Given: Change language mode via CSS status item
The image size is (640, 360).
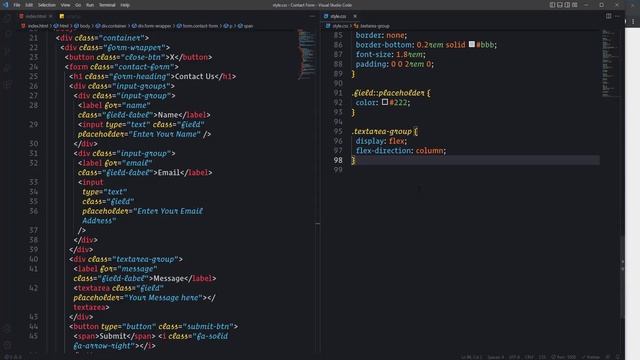Looking at the screenshot, I should click(542, 357).
